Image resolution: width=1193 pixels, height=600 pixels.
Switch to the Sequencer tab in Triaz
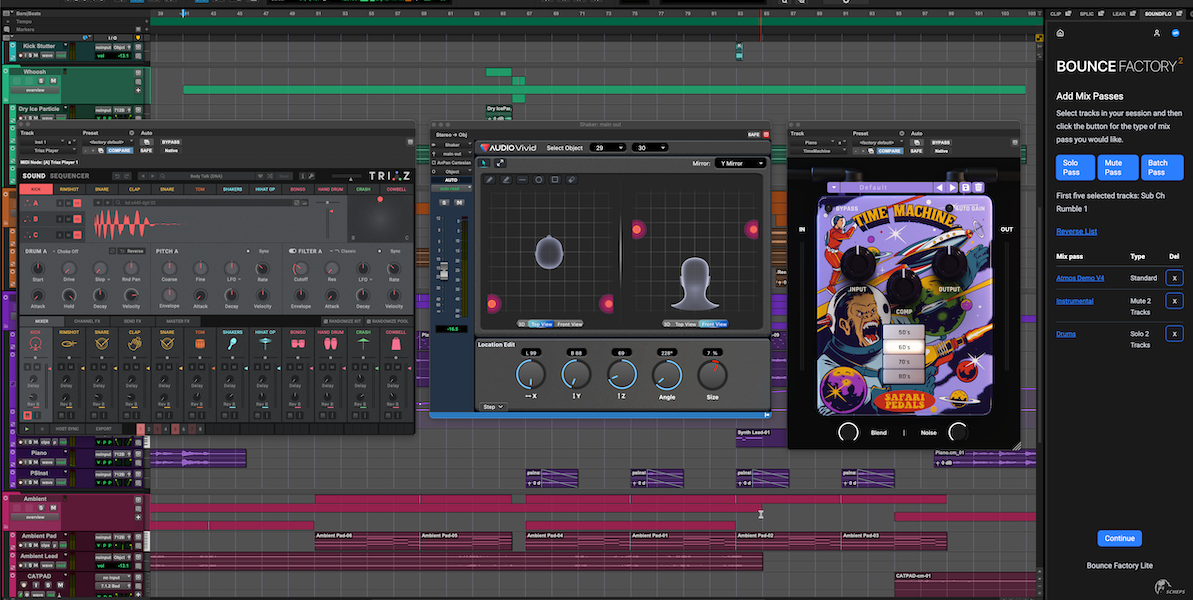pyautogui.click(x=70, y=176)
